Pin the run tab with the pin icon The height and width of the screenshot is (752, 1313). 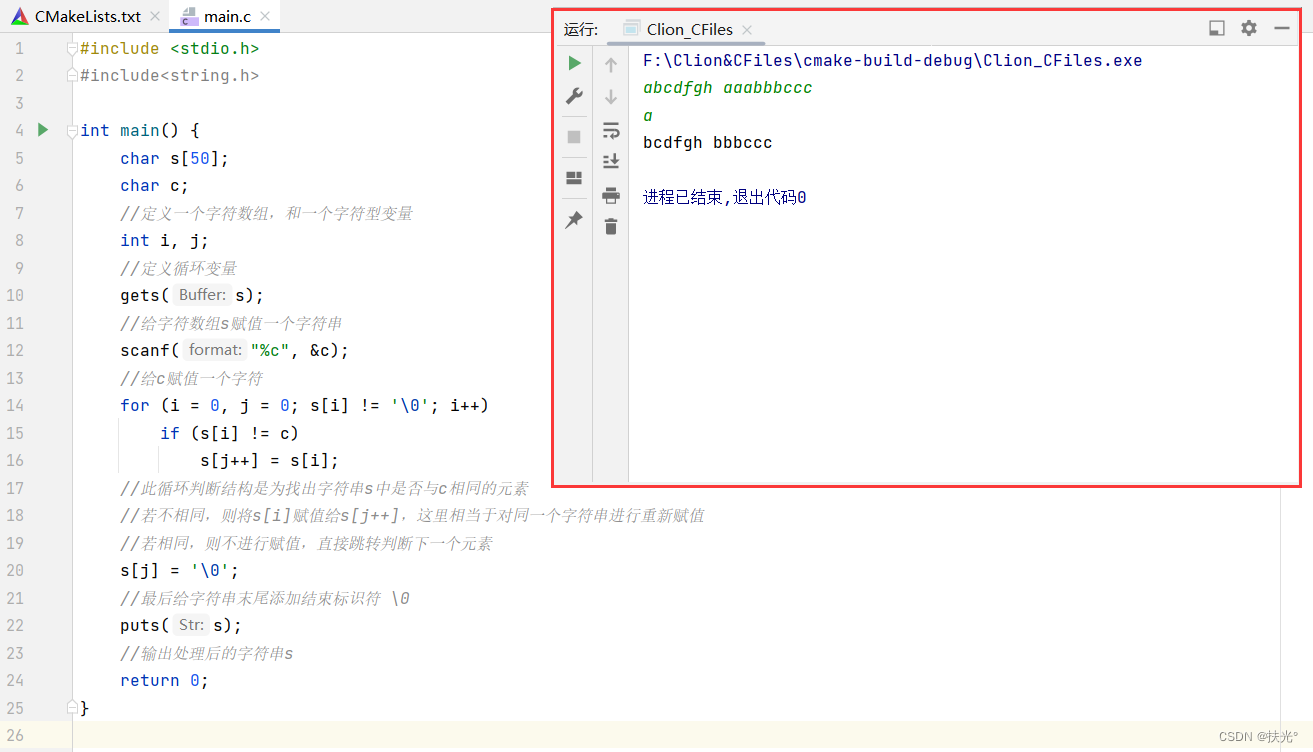click(x=574, y=220)
